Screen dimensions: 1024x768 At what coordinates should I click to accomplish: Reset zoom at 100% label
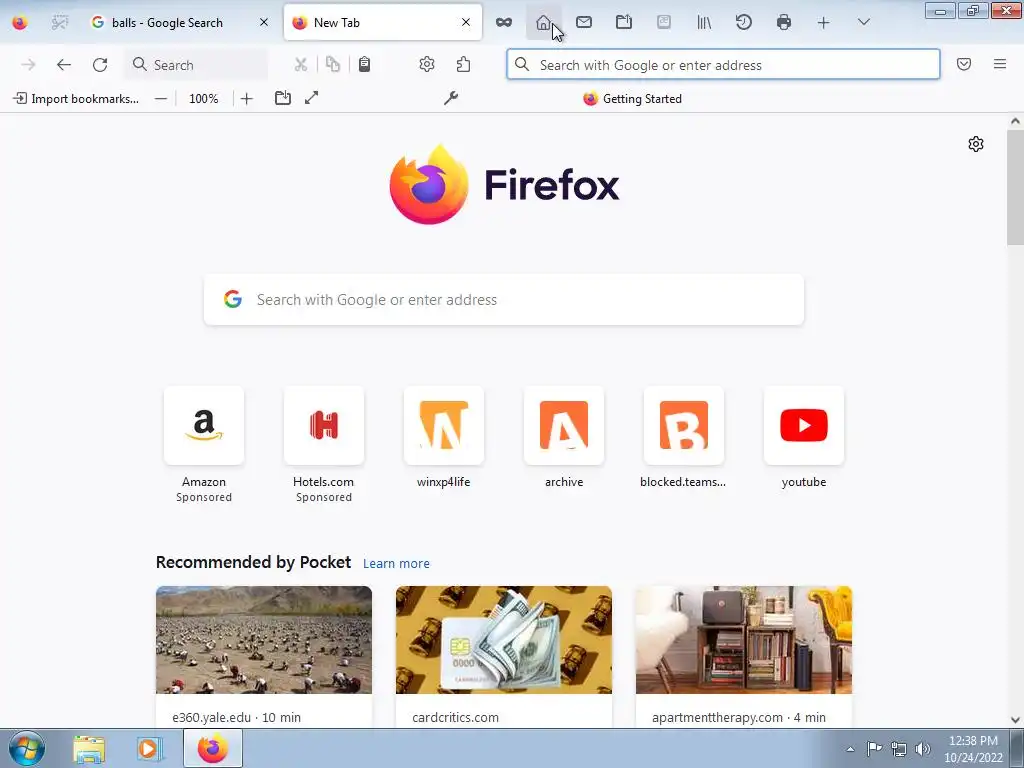pyautogui.click(x=204, y=99)
